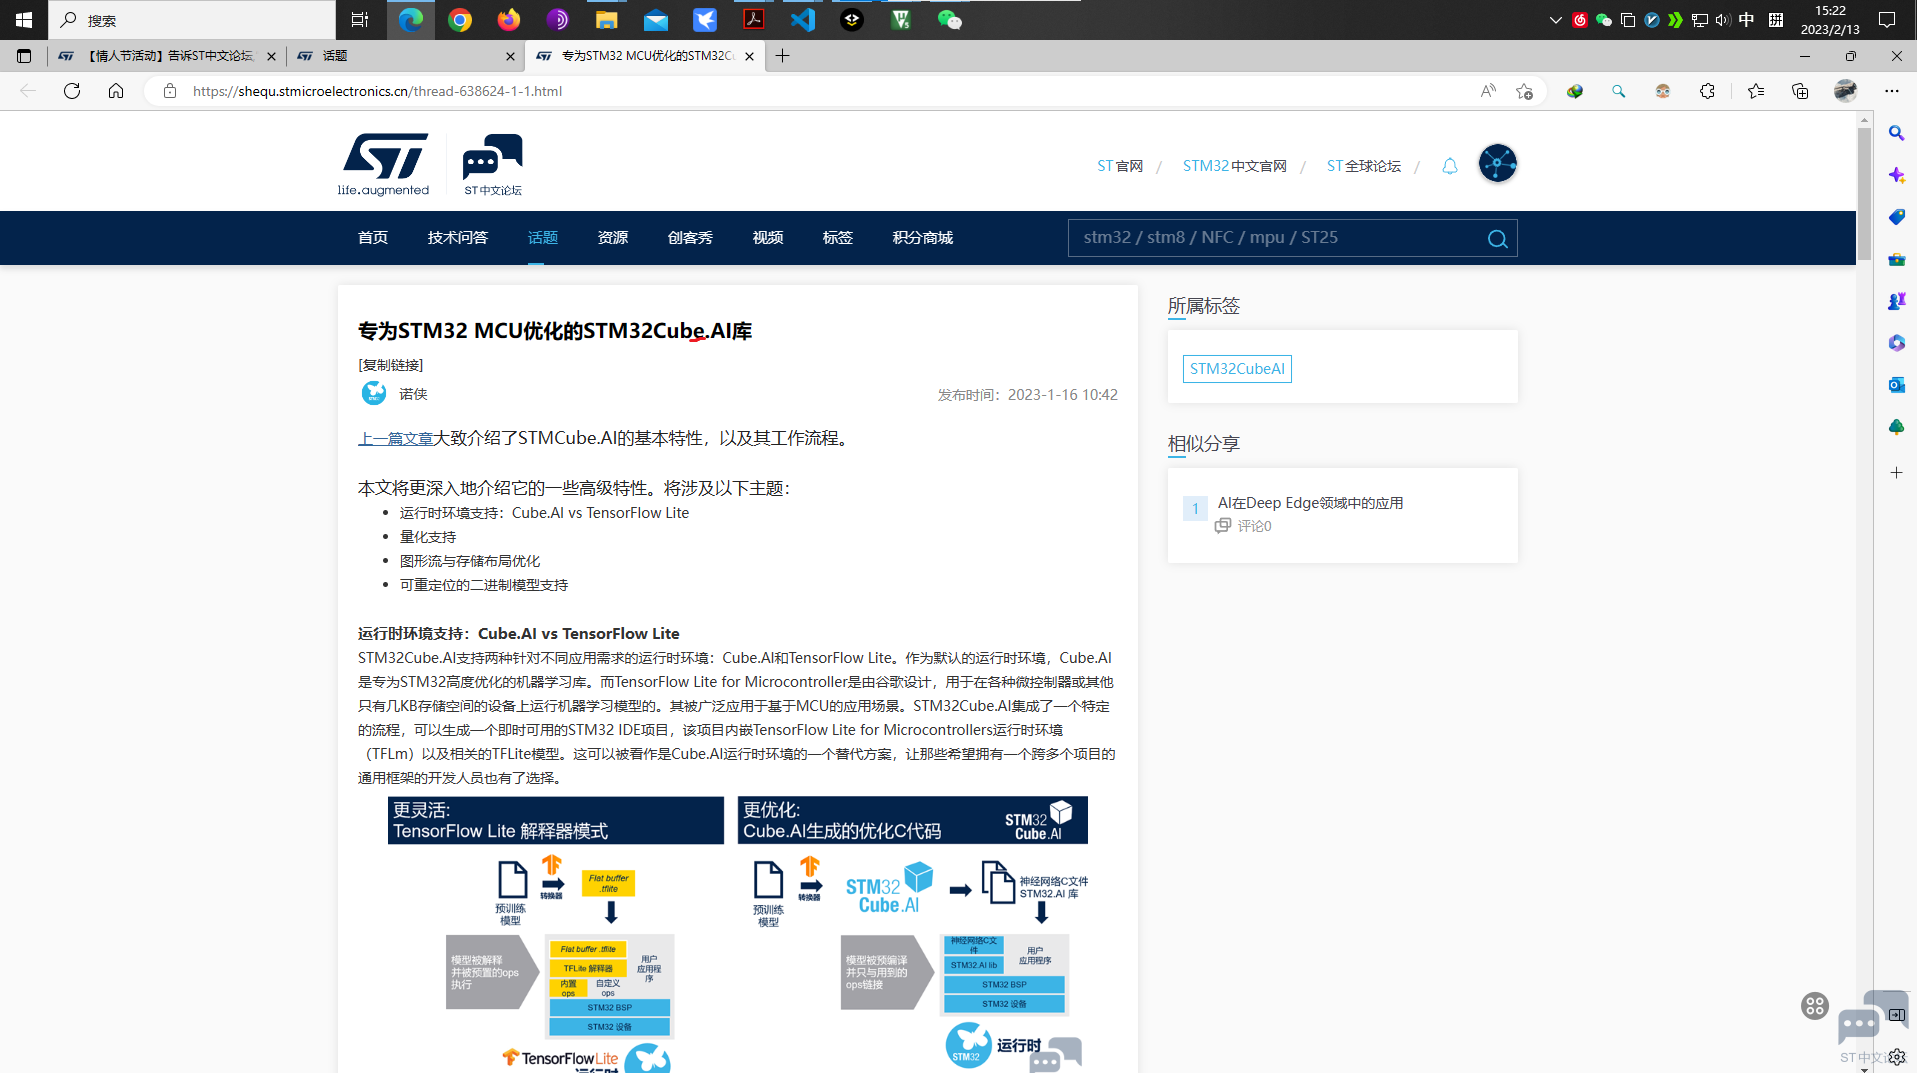Click the author 诺侠 avatar
Image resolution: width=1917 pixels, height=1073 pixels.
[x=373, y=393]
